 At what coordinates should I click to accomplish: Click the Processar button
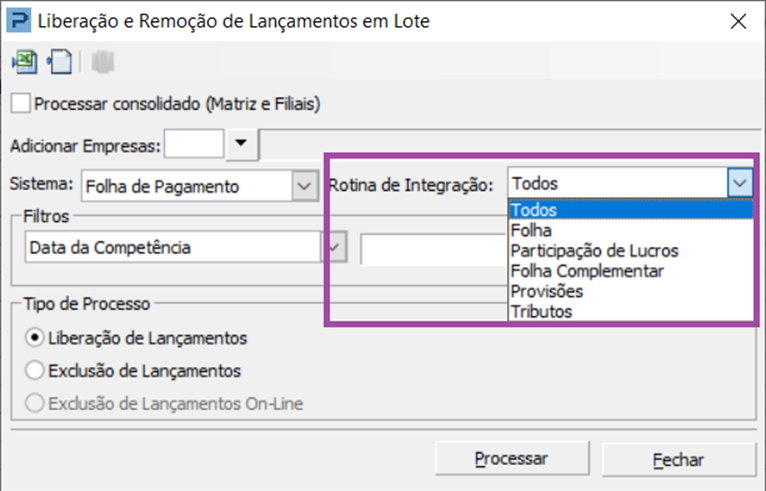(x=512, y=458)
